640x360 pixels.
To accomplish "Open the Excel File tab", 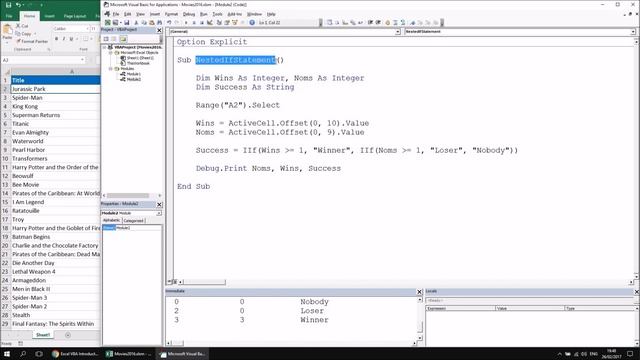I will click(x=9, y=16).
